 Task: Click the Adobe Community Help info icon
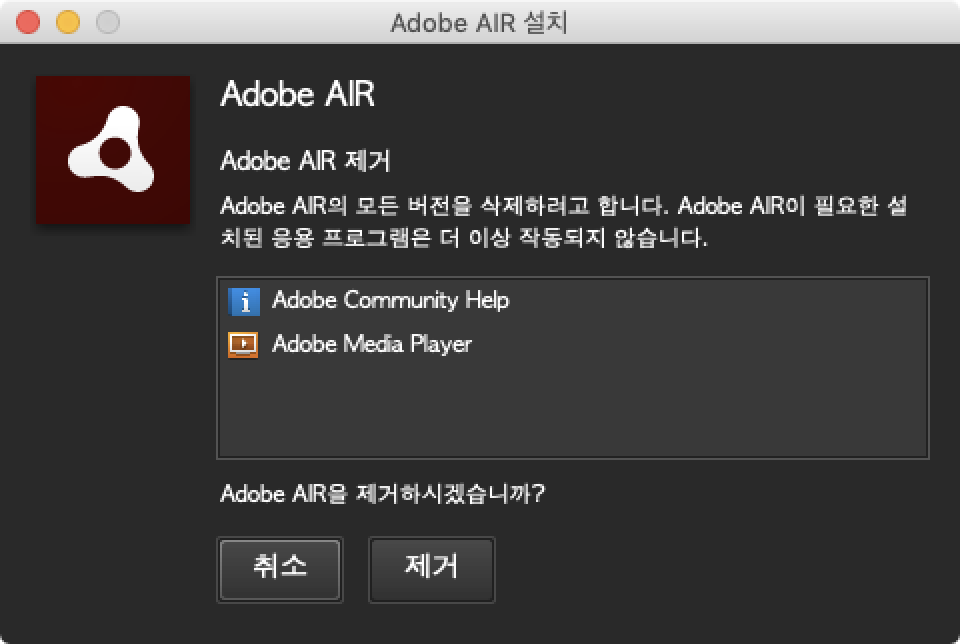coord(244,301)
